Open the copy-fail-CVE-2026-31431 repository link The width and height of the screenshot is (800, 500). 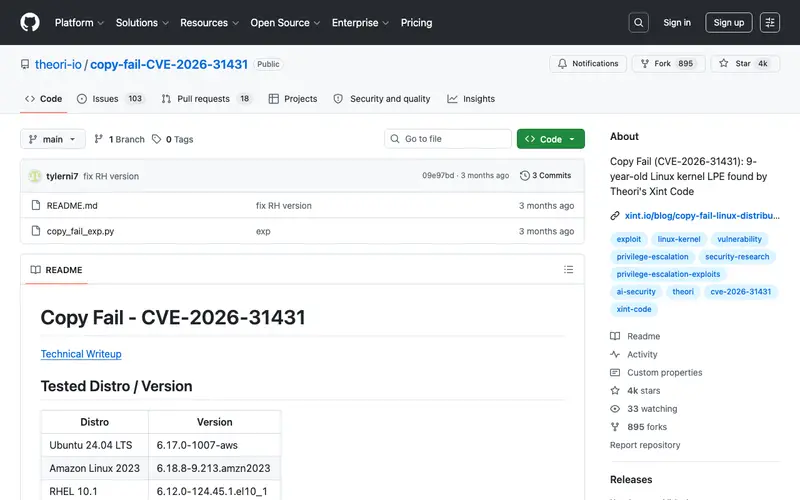click(169, 64)
